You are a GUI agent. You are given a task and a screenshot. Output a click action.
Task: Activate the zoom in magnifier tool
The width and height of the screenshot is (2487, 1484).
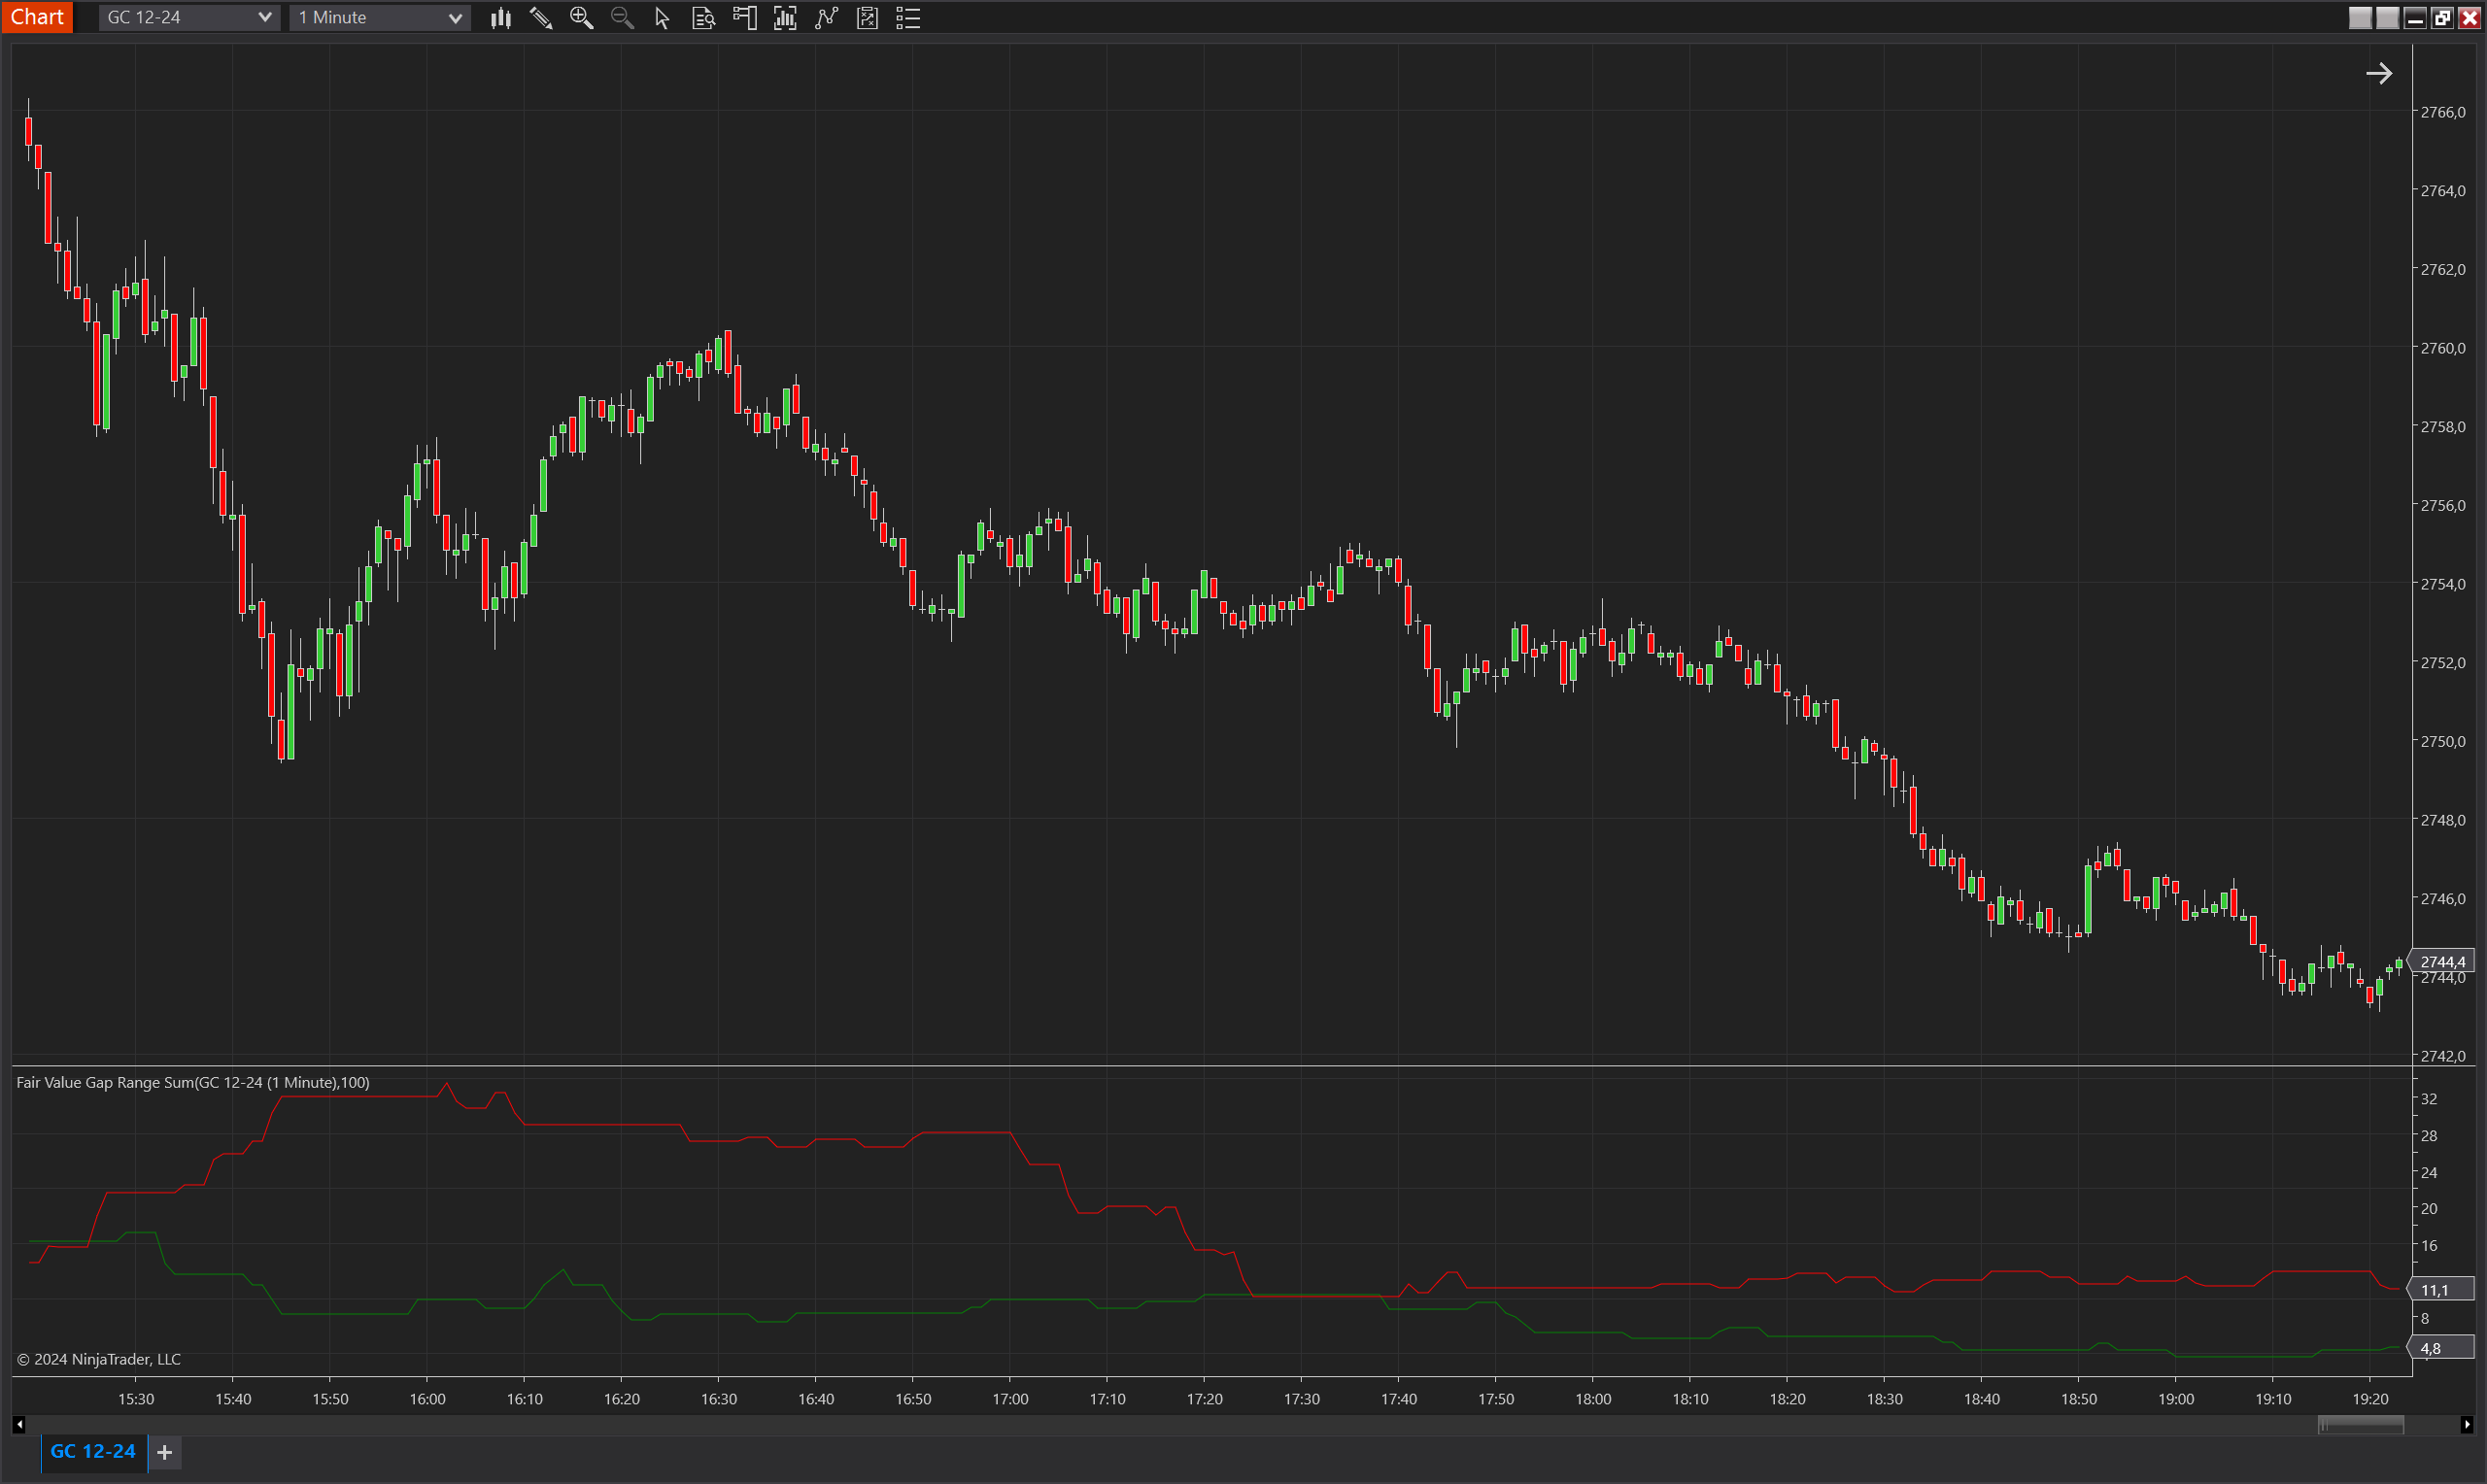coord(581,18)
